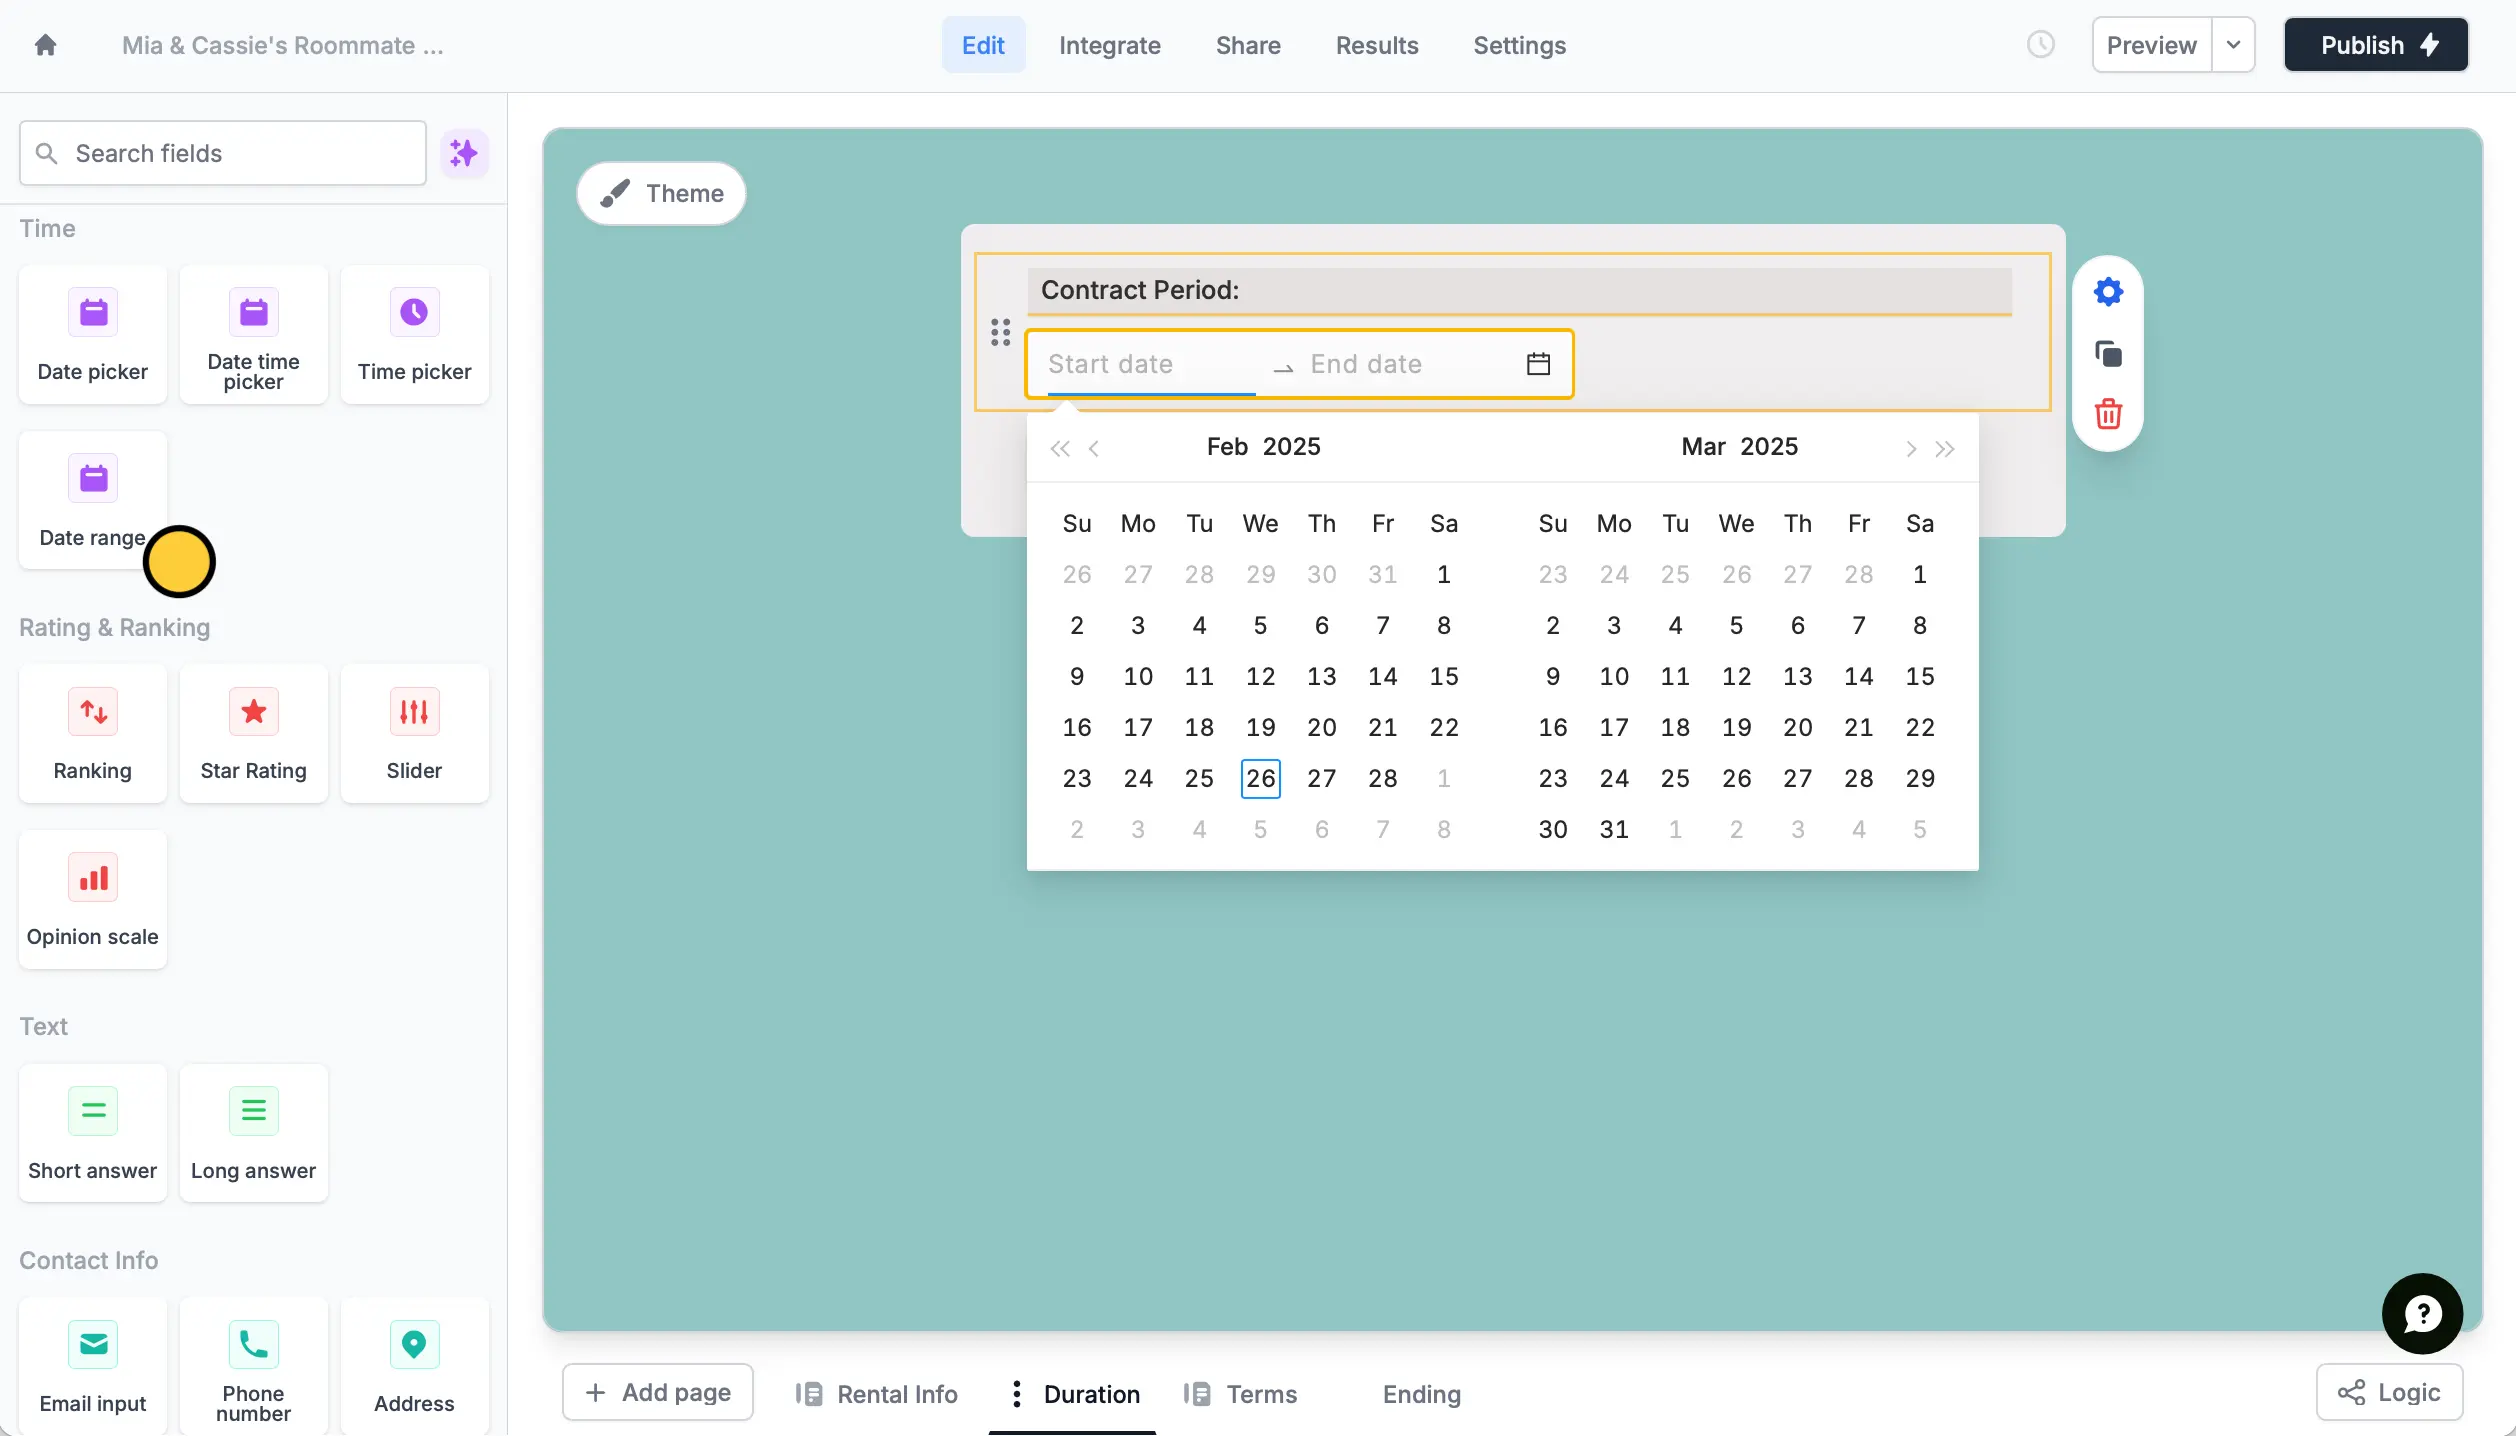Image resolution: width=2516 pixels, height=1436 pixels.
Task: Click the Start date input
Action: pos(1150,364)
